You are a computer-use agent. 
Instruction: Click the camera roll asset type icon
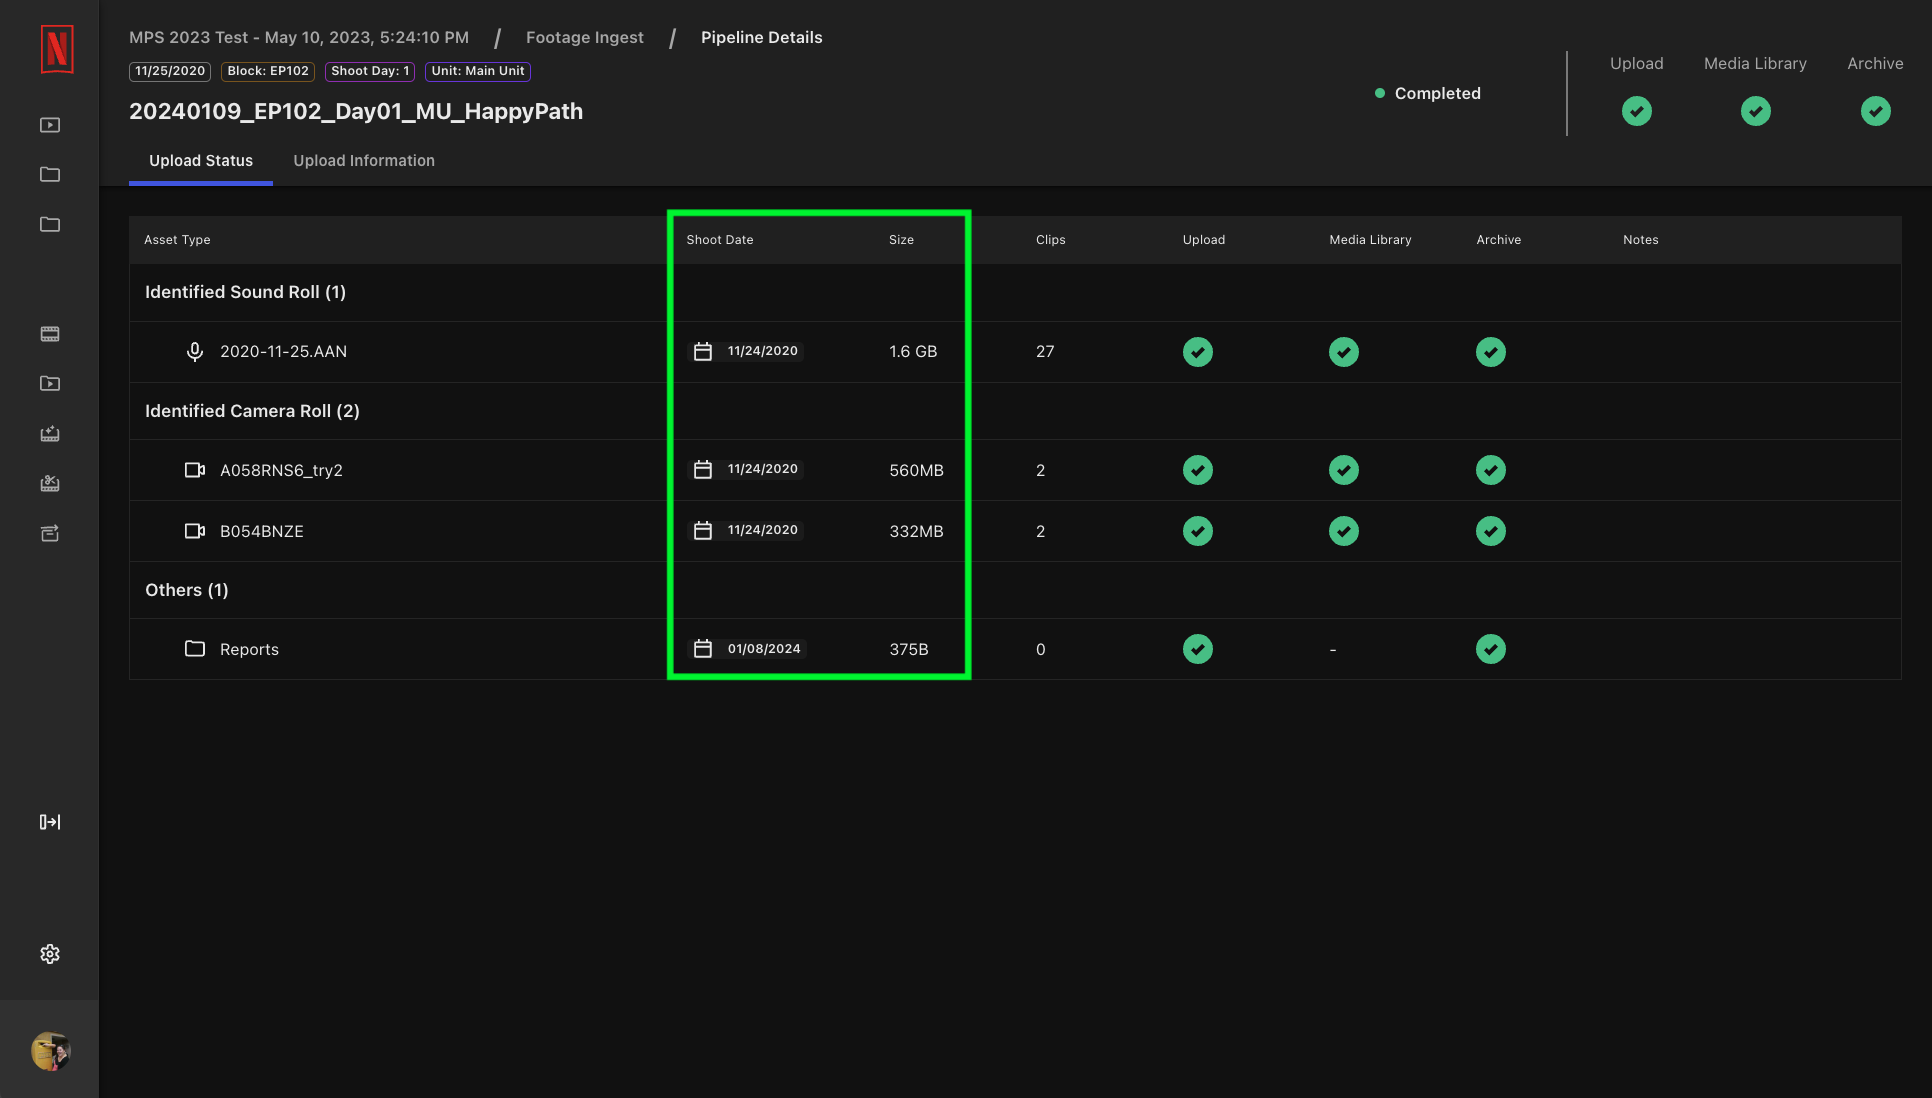[195, 469]
